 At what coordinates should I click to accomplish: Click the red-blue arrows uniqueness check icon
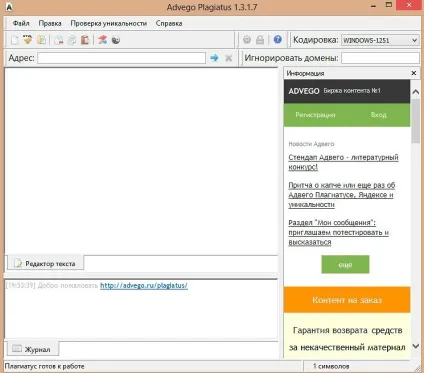coord(102,40)
